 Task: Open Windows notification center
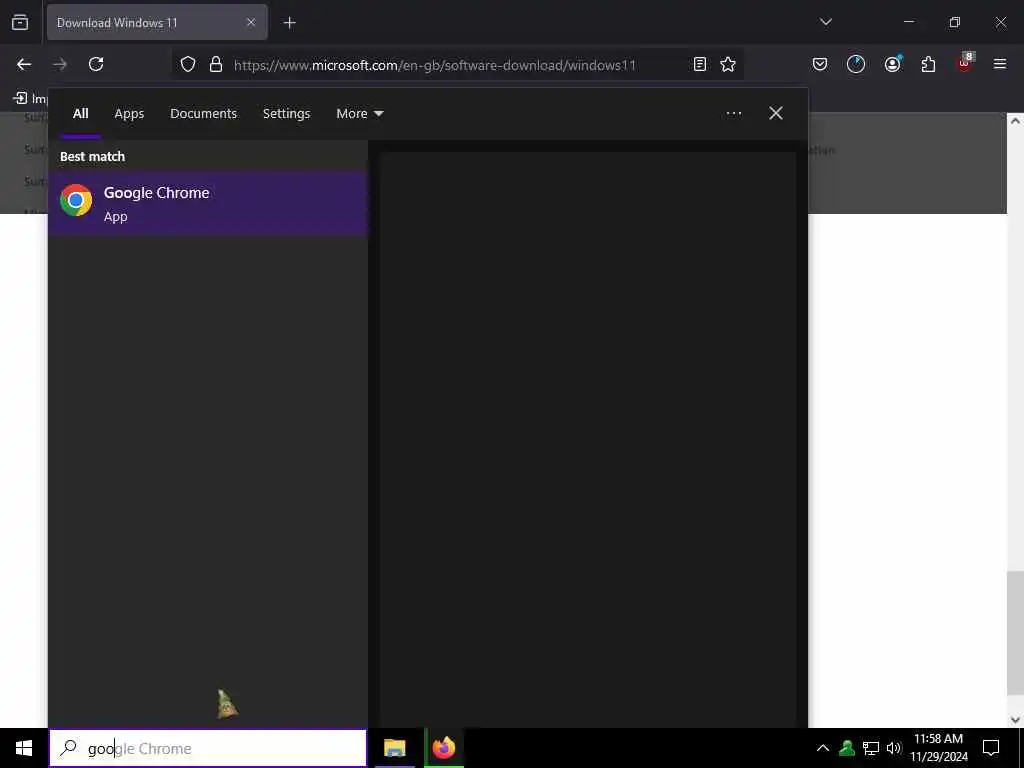pos(991,748)
